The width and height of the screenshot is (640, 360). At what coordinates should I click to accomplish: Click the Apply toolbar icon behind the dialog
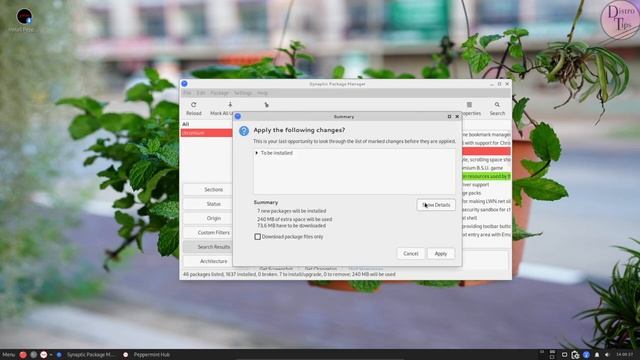pyautogui.click(x=266, y=105)
